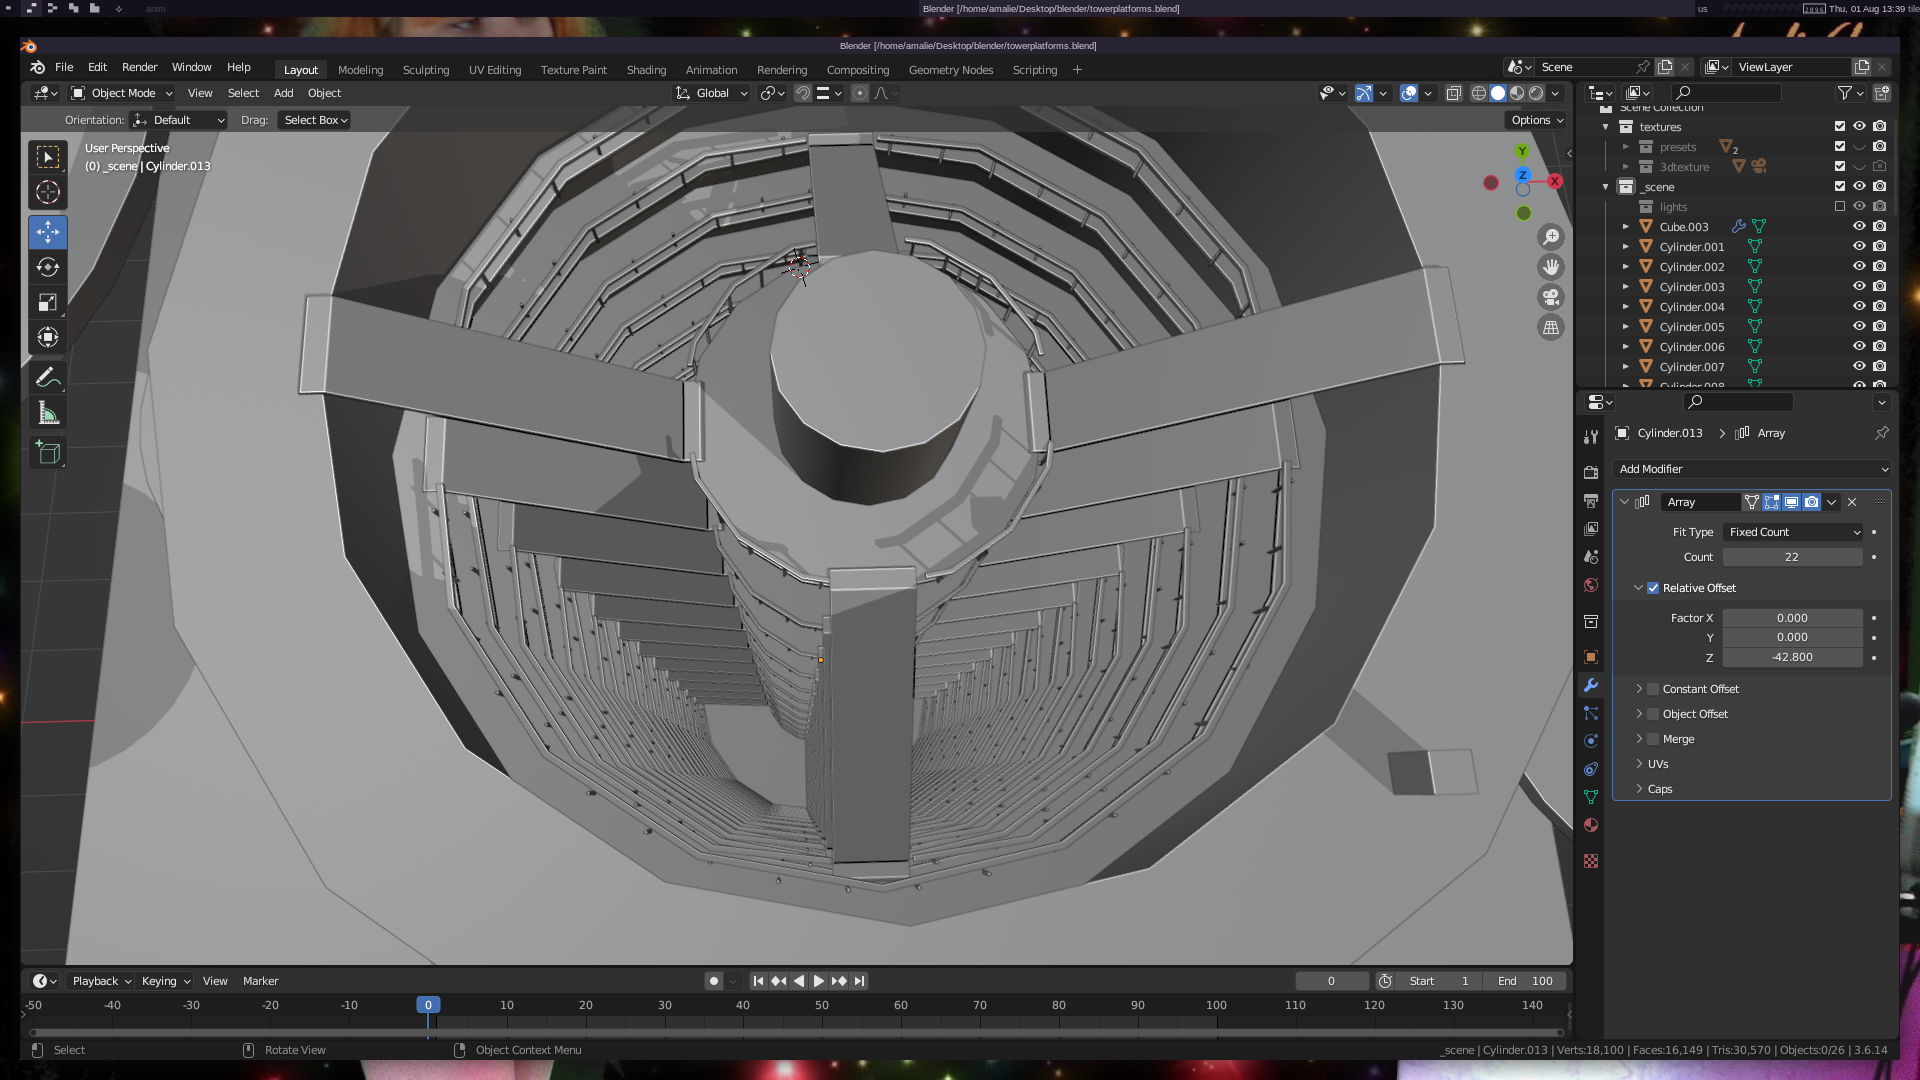Click the Count value field
The width and height of the screenshot is (1920, 1080).
click(x=1791, y=557)
